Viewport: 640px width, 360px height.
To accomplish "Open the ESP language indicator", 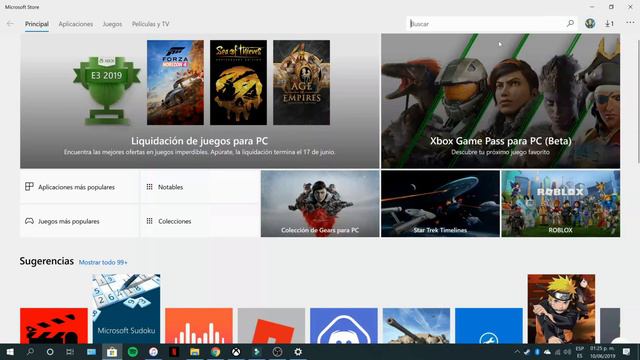I will pyautogui.click(x=580, y=352).
